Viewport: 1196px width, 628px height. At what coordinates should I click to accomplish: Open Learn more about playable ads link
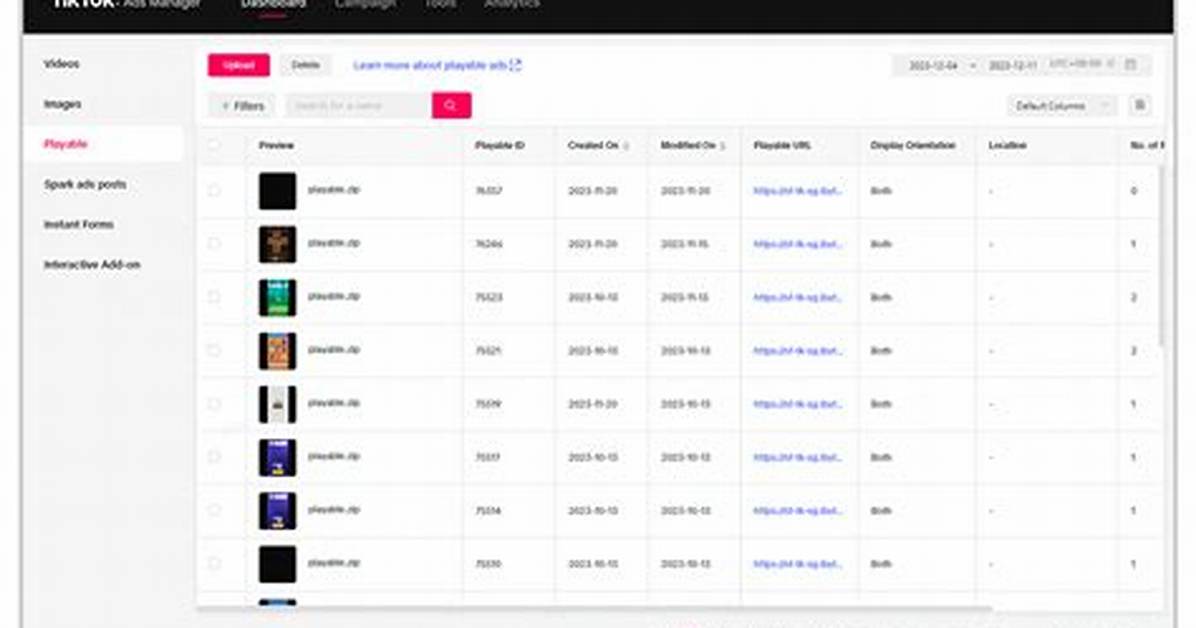tap(430, 66)
